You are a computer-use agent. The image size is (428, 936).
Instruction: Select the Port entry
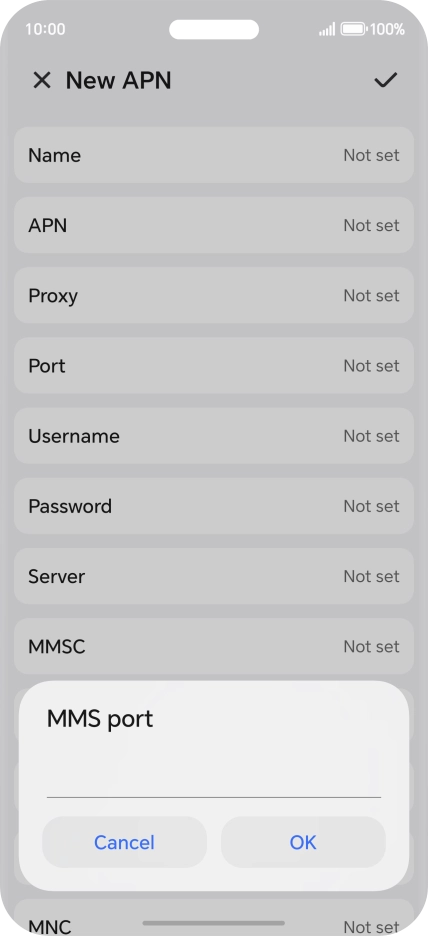pos(214,365)
